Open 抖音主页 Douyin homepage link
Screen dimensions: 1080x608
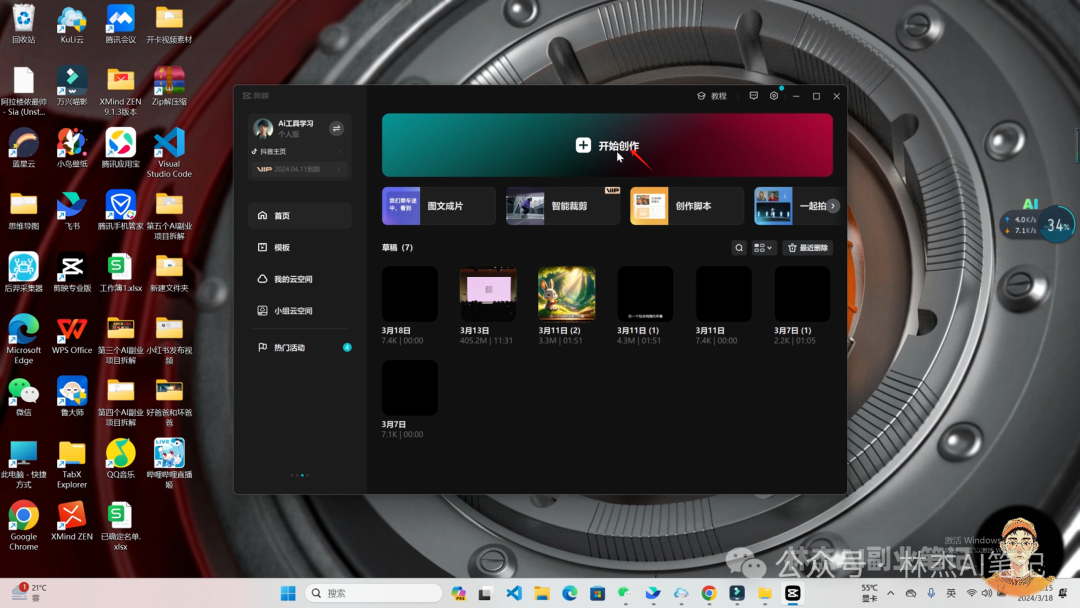296,151
